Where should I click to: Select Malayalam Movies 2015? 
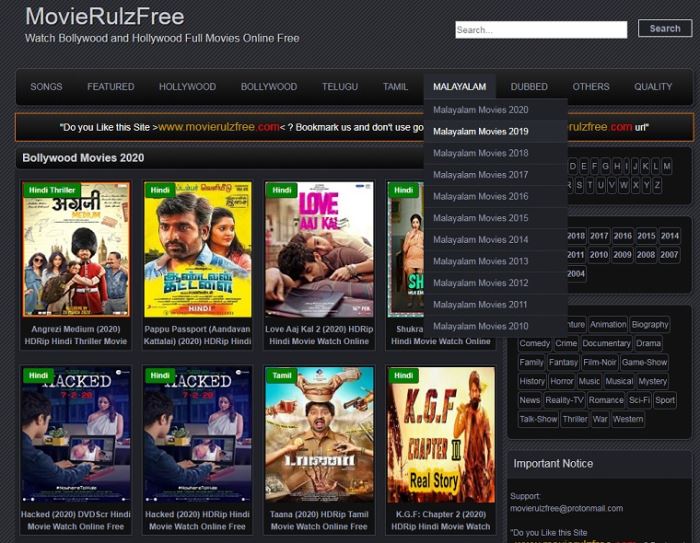pos(496,218)
